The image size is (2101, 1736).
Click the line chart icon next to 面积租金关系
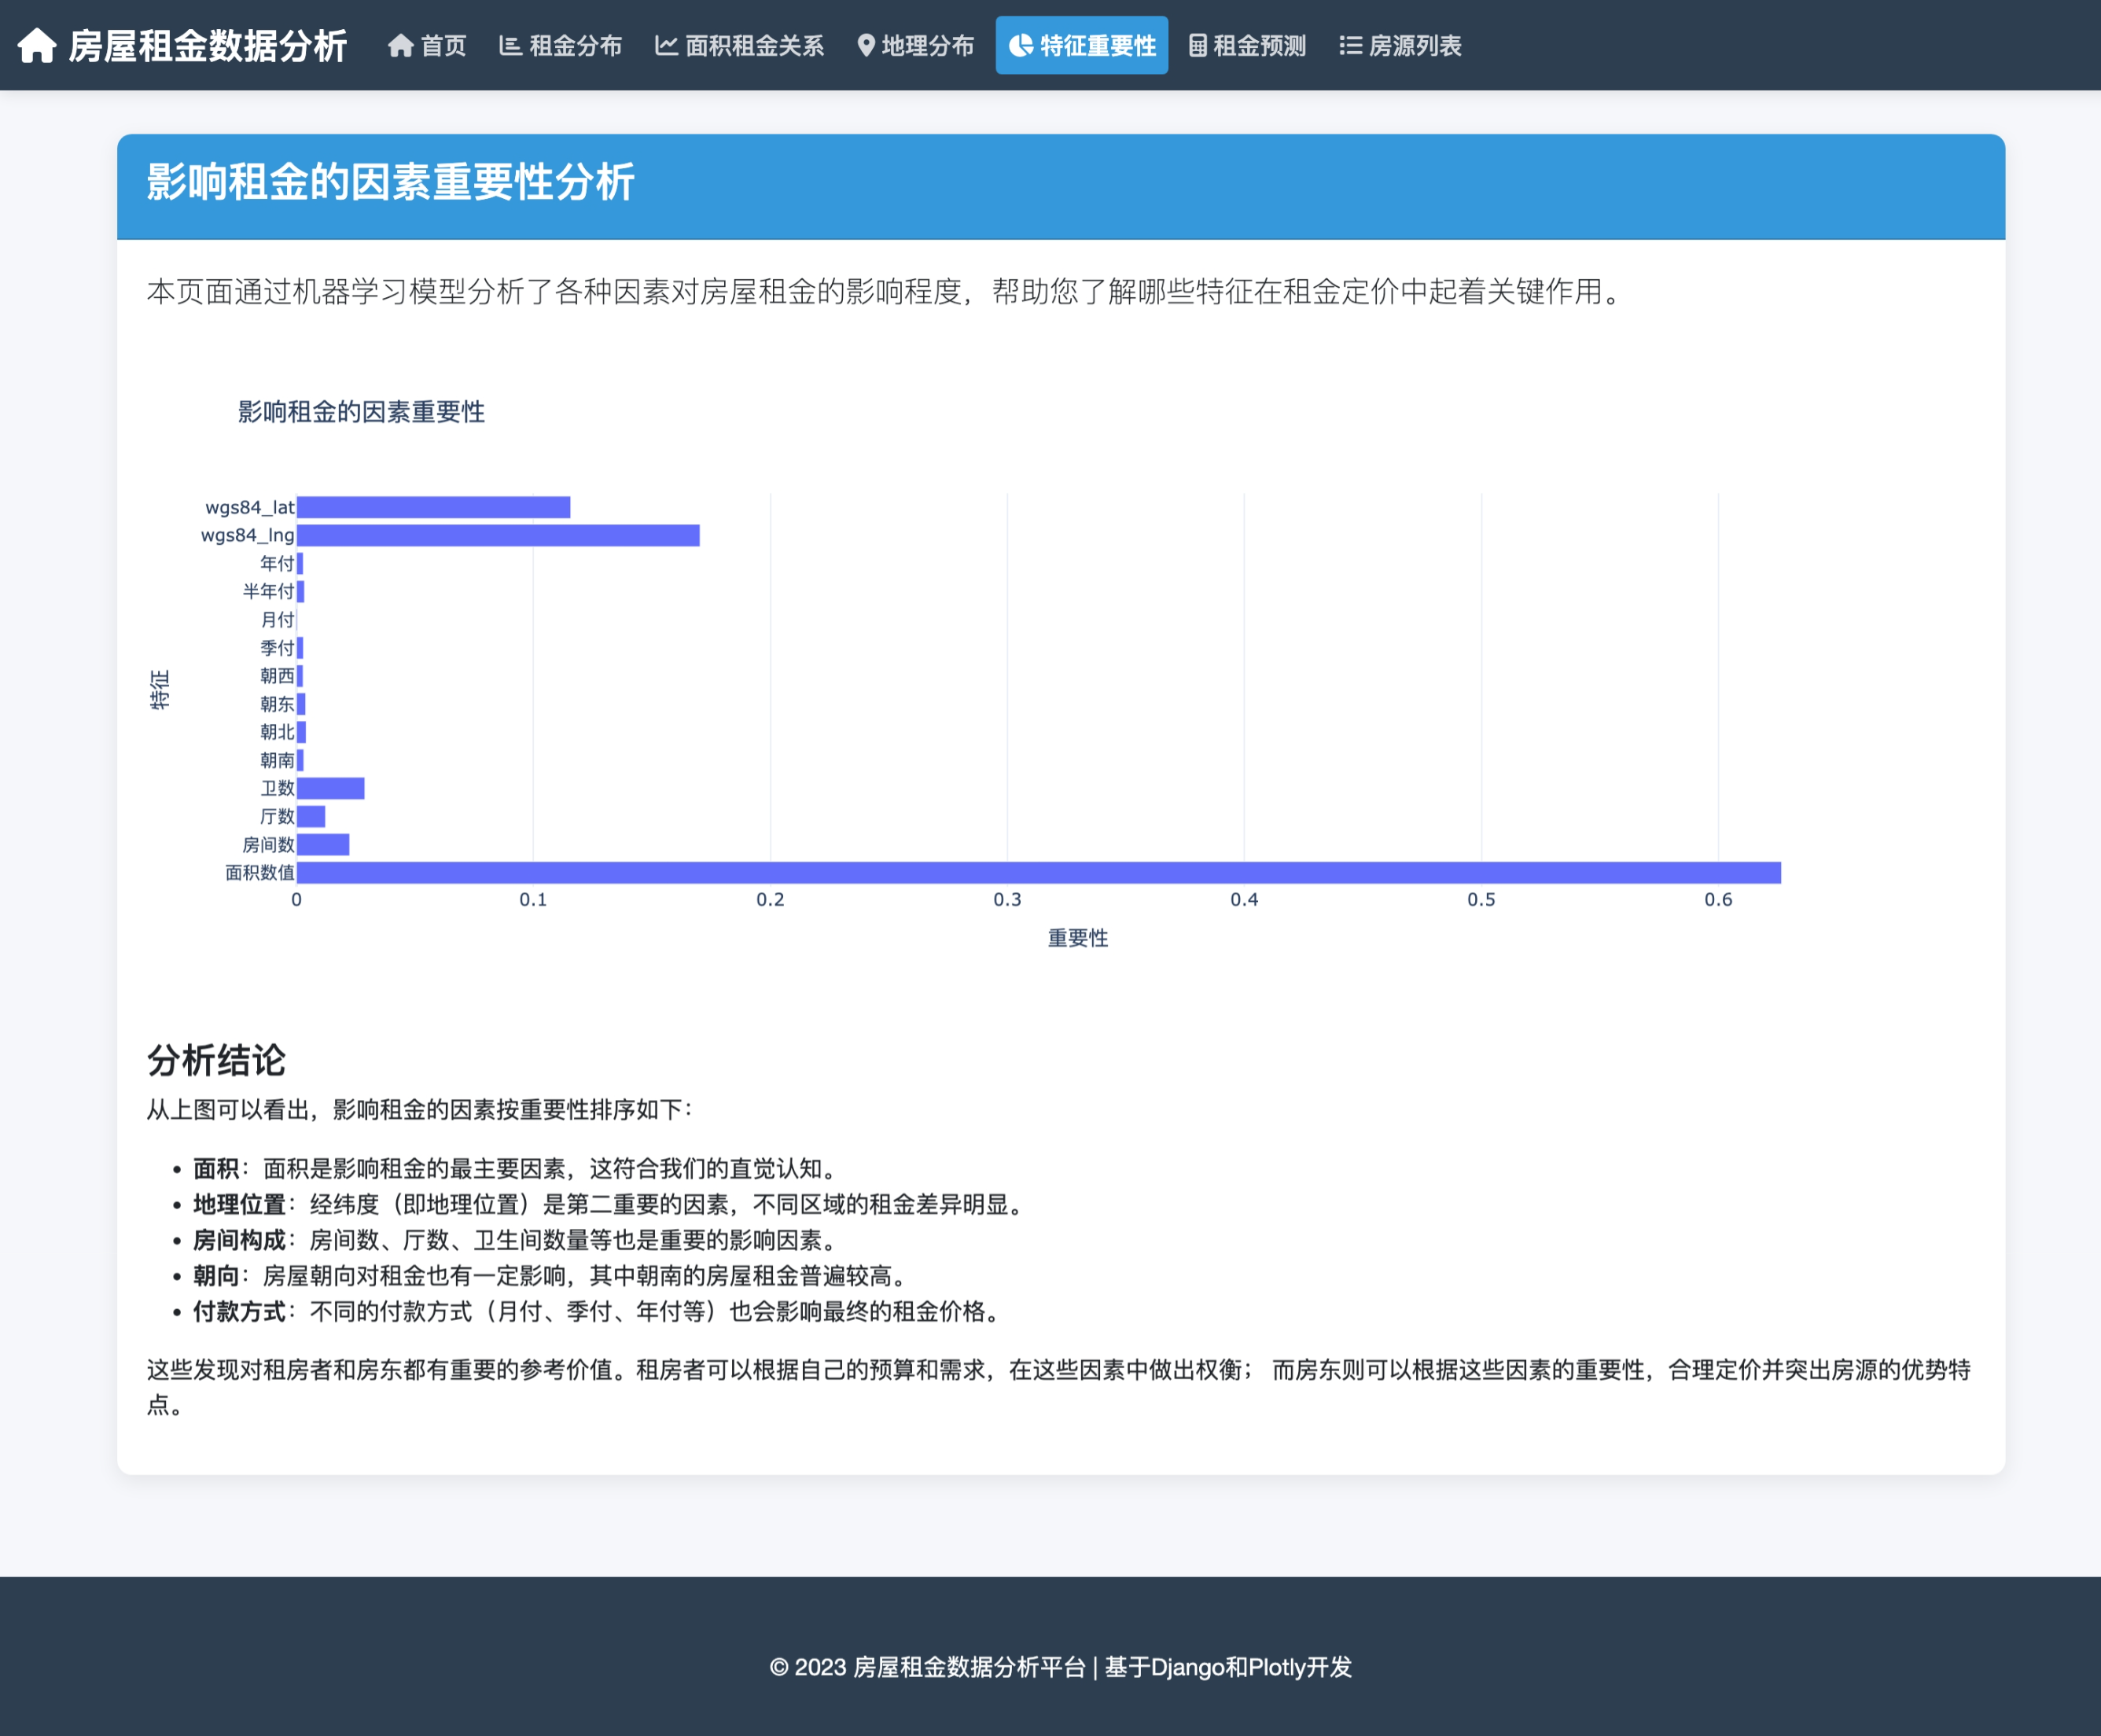coord(666,46)
